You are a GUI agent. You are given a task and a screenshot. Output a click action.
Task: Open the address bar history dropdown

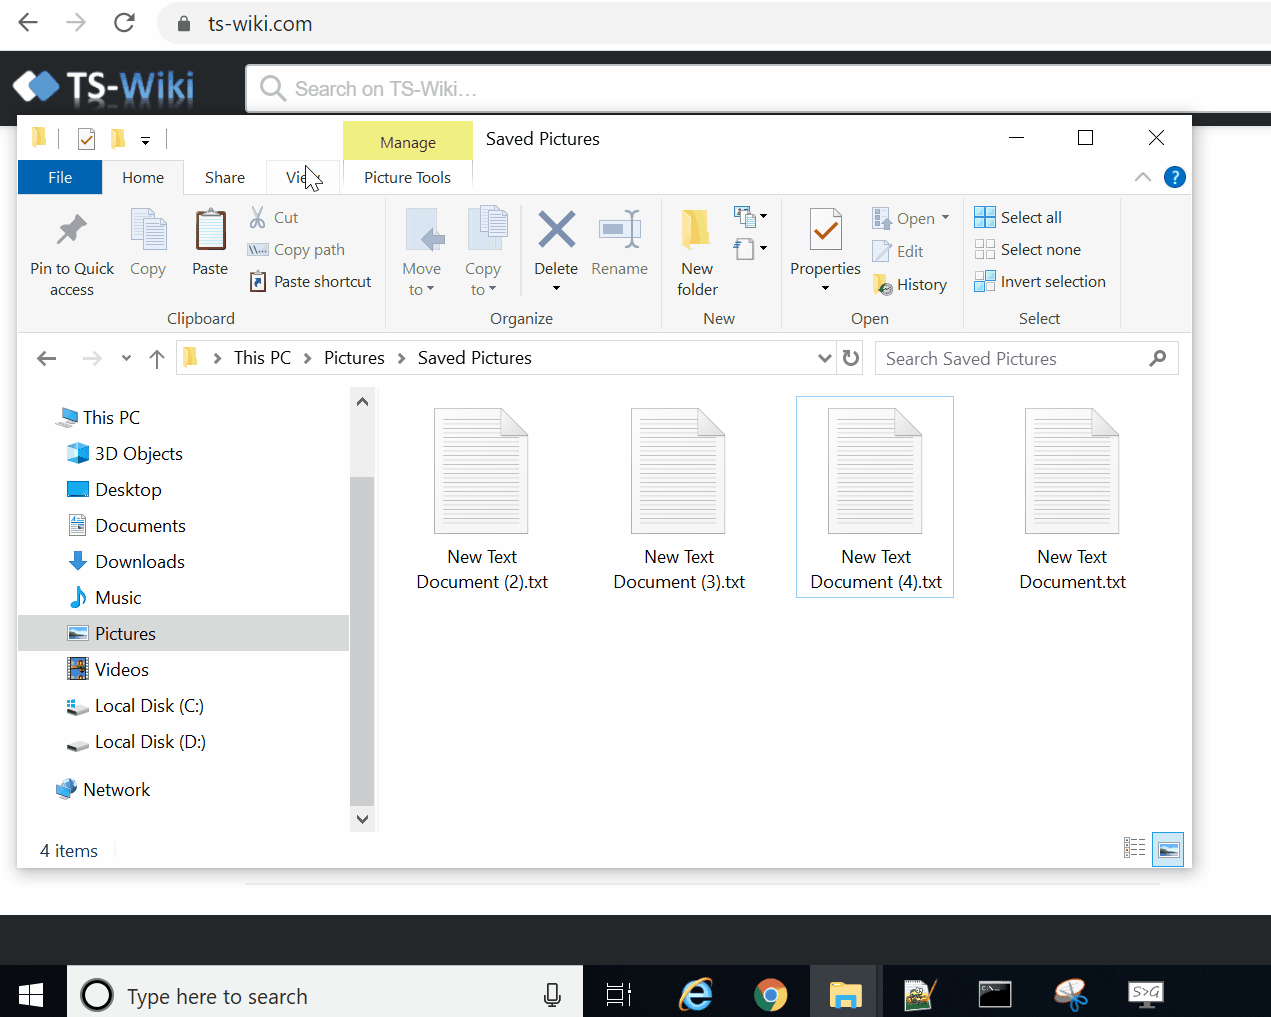click(824, 358)
